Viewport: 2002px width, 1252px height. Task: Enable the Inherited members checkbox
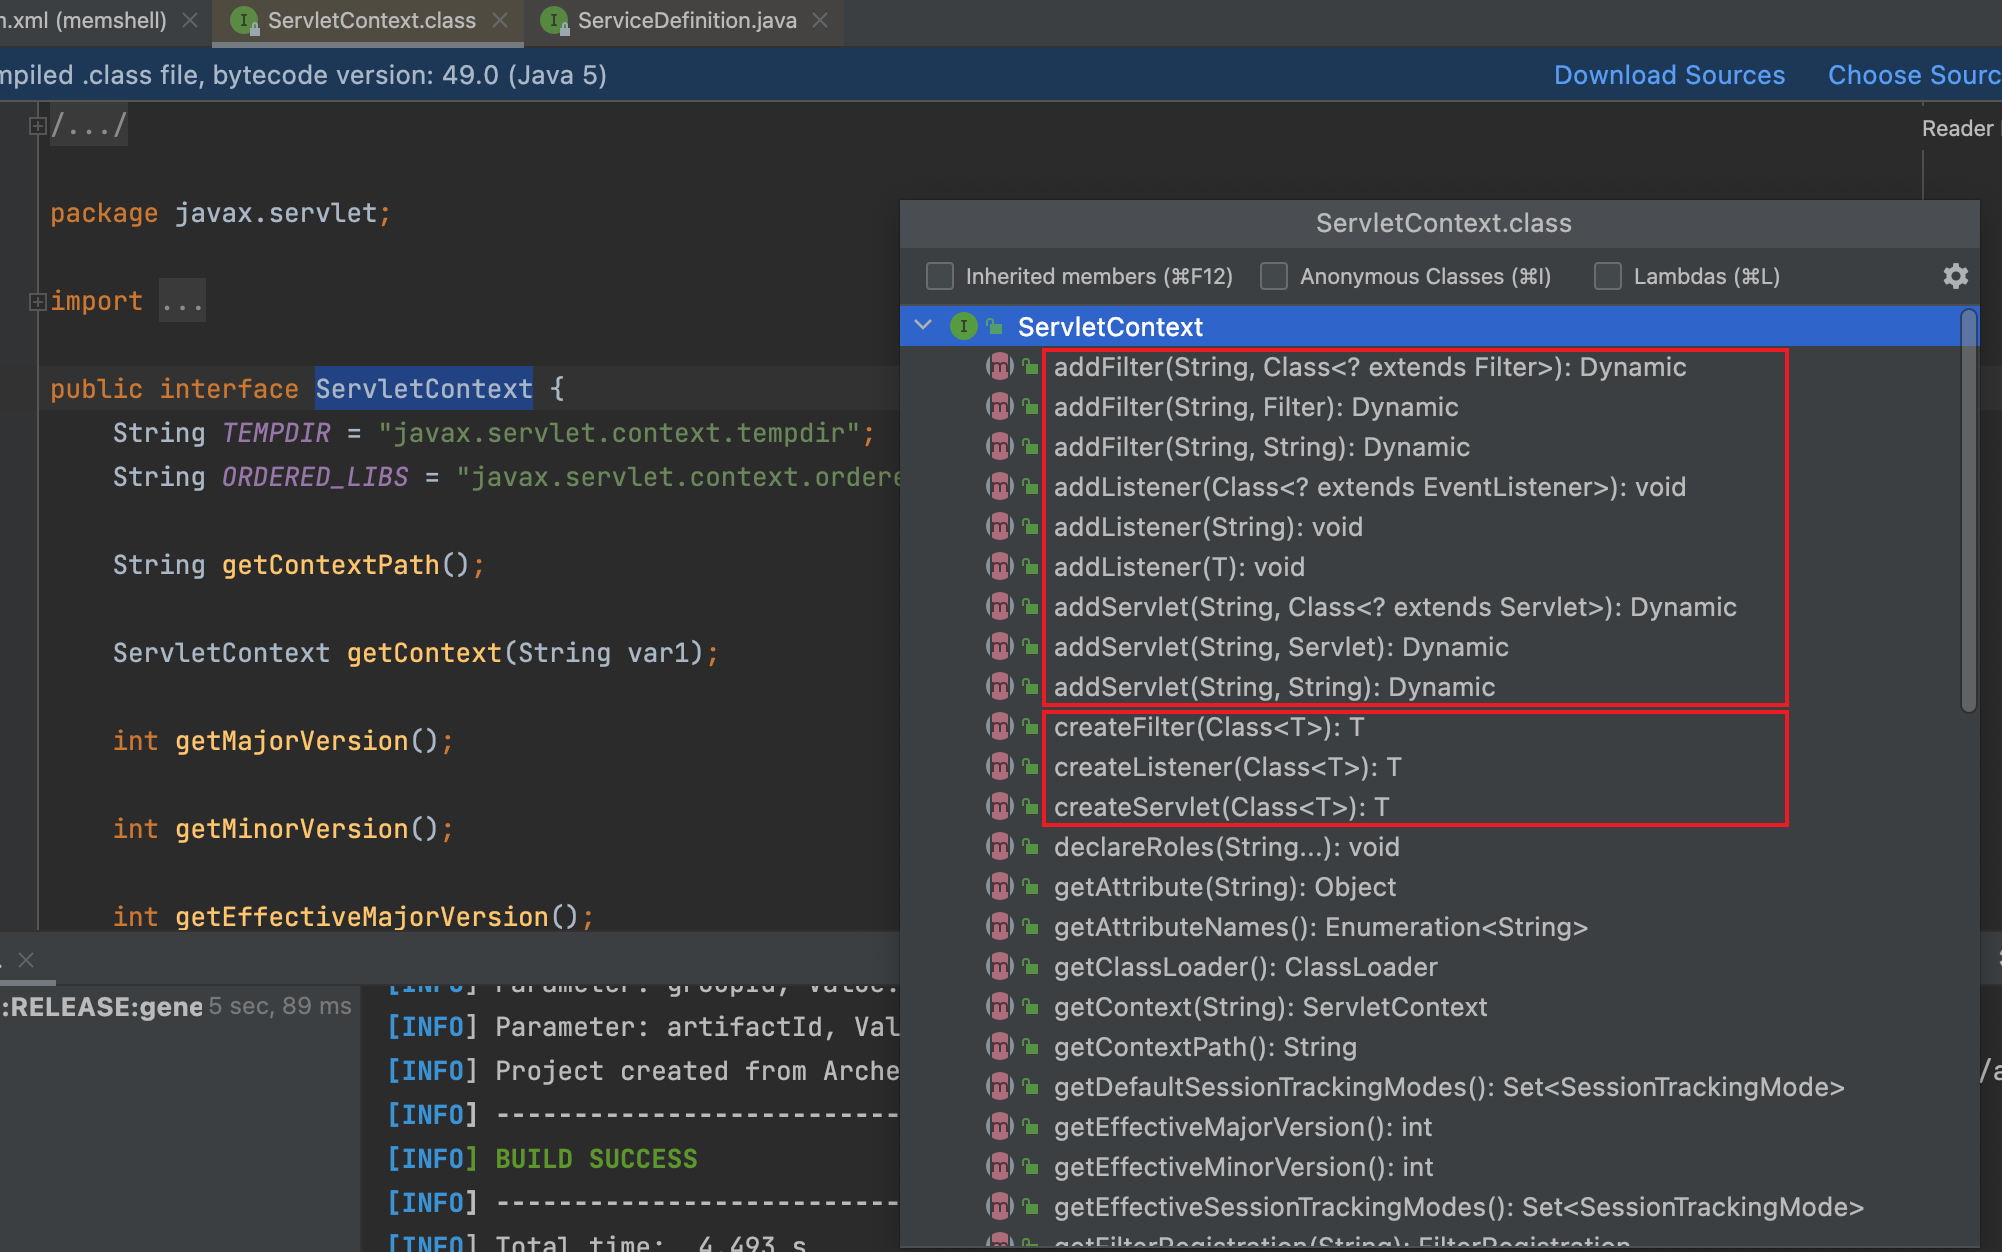click(x=940, y=276)
